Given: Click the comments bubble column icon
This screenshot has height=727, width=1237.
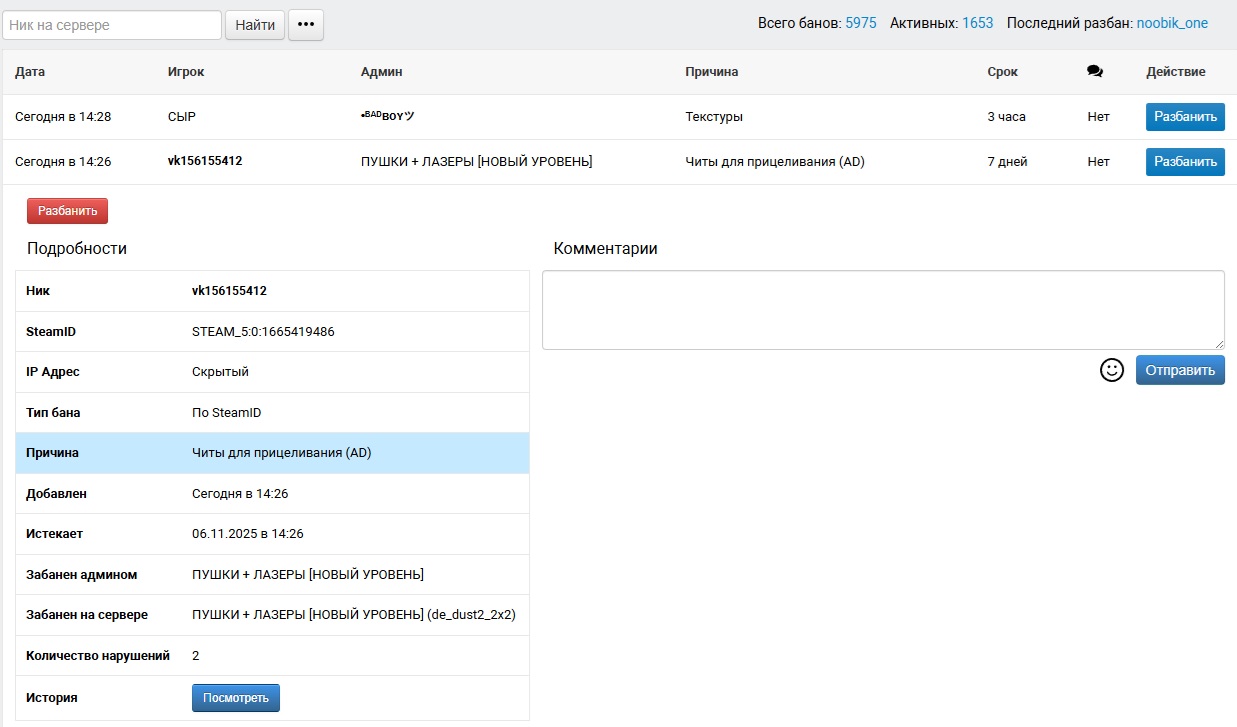Looking at the screenshot, I should tap(1095, 72).
